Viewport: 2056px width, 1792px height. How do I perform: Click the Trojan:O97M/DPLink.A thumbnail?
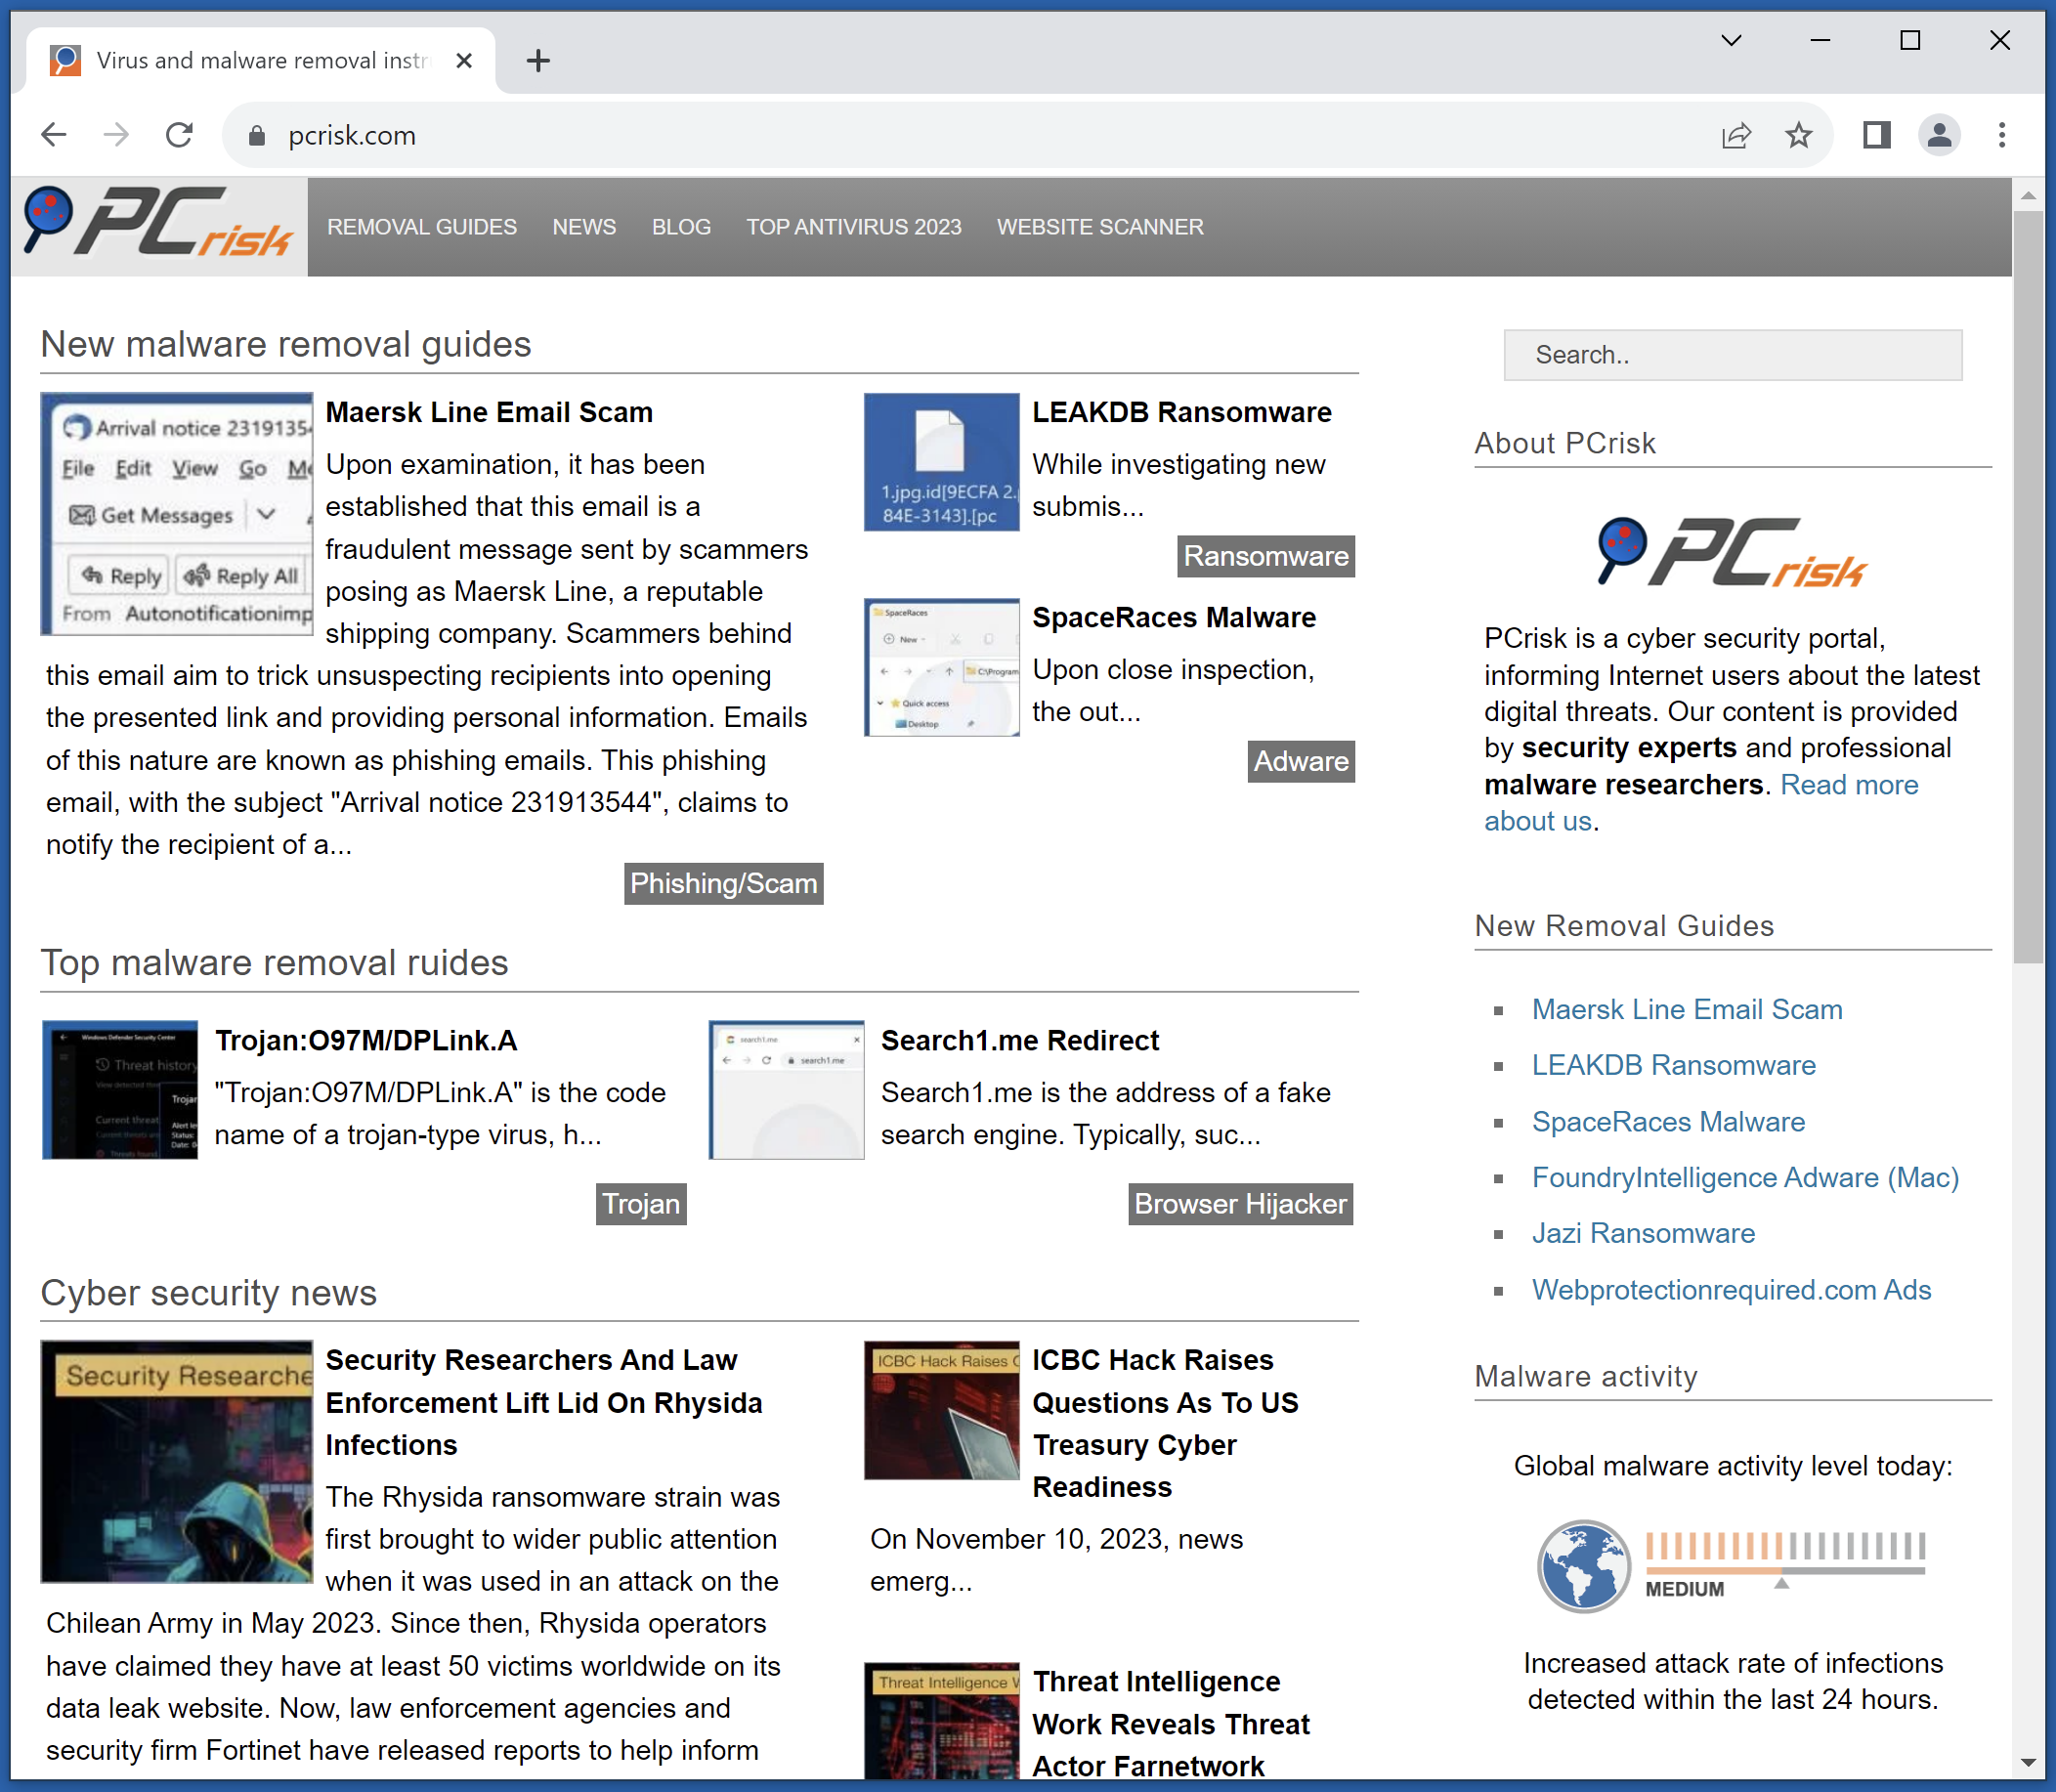pyautogui.click(x=120, y=1090)
